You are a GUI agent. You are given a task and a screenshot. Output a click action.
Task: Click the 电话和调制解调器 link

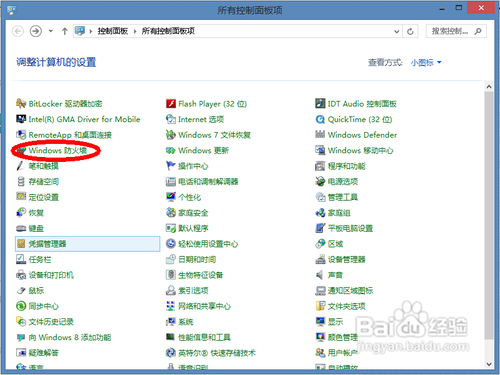click(x=208, y=182)
